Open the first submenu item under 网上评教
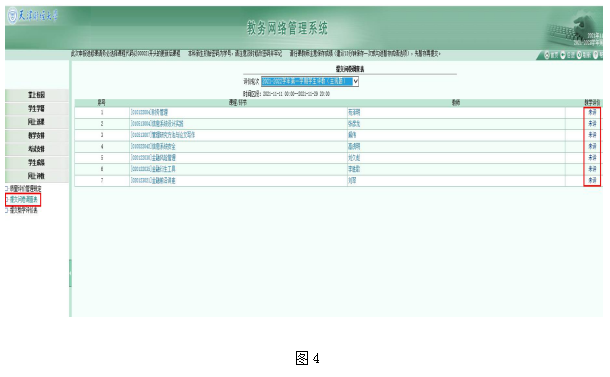The height and width of the screenshot is (377, 610). 25,189
